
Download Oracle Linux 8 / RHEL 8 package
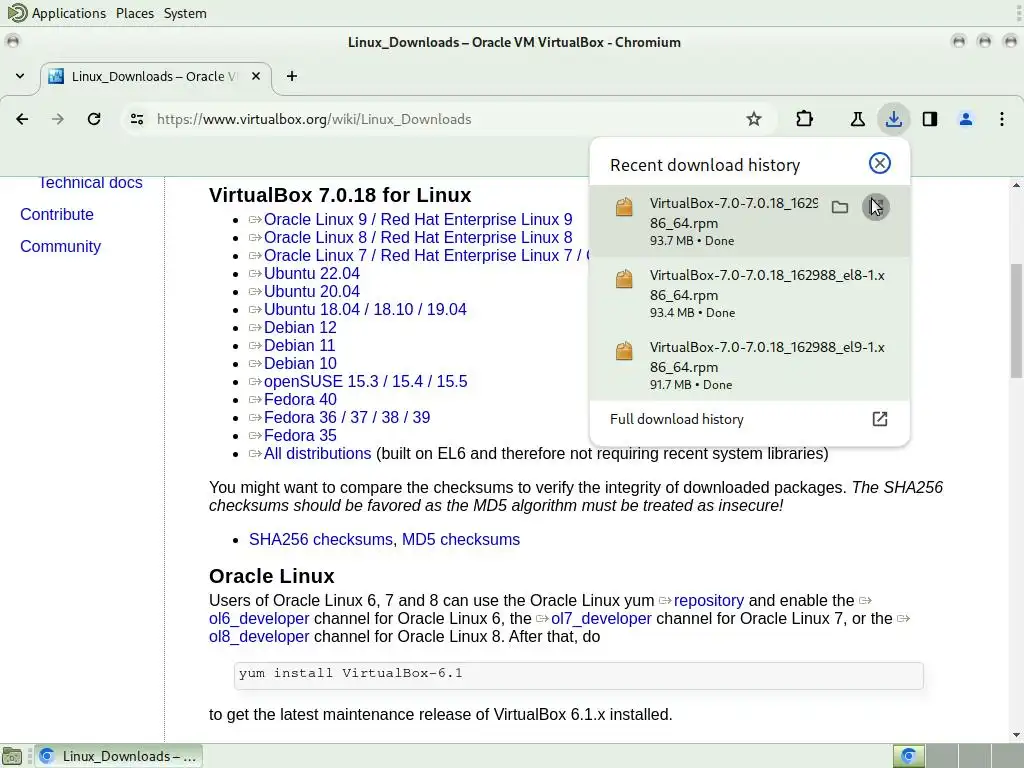pos(418,237)
